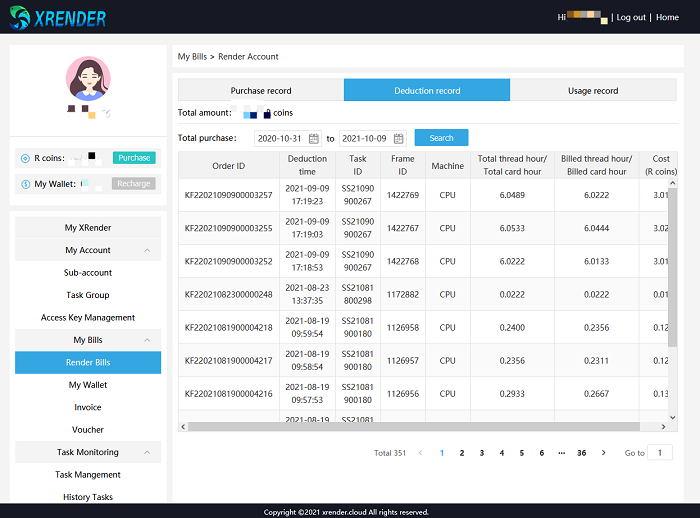The width and height of the screenshot is (700, 518).
Task: Click the green Purchase button
Action: 133,158
